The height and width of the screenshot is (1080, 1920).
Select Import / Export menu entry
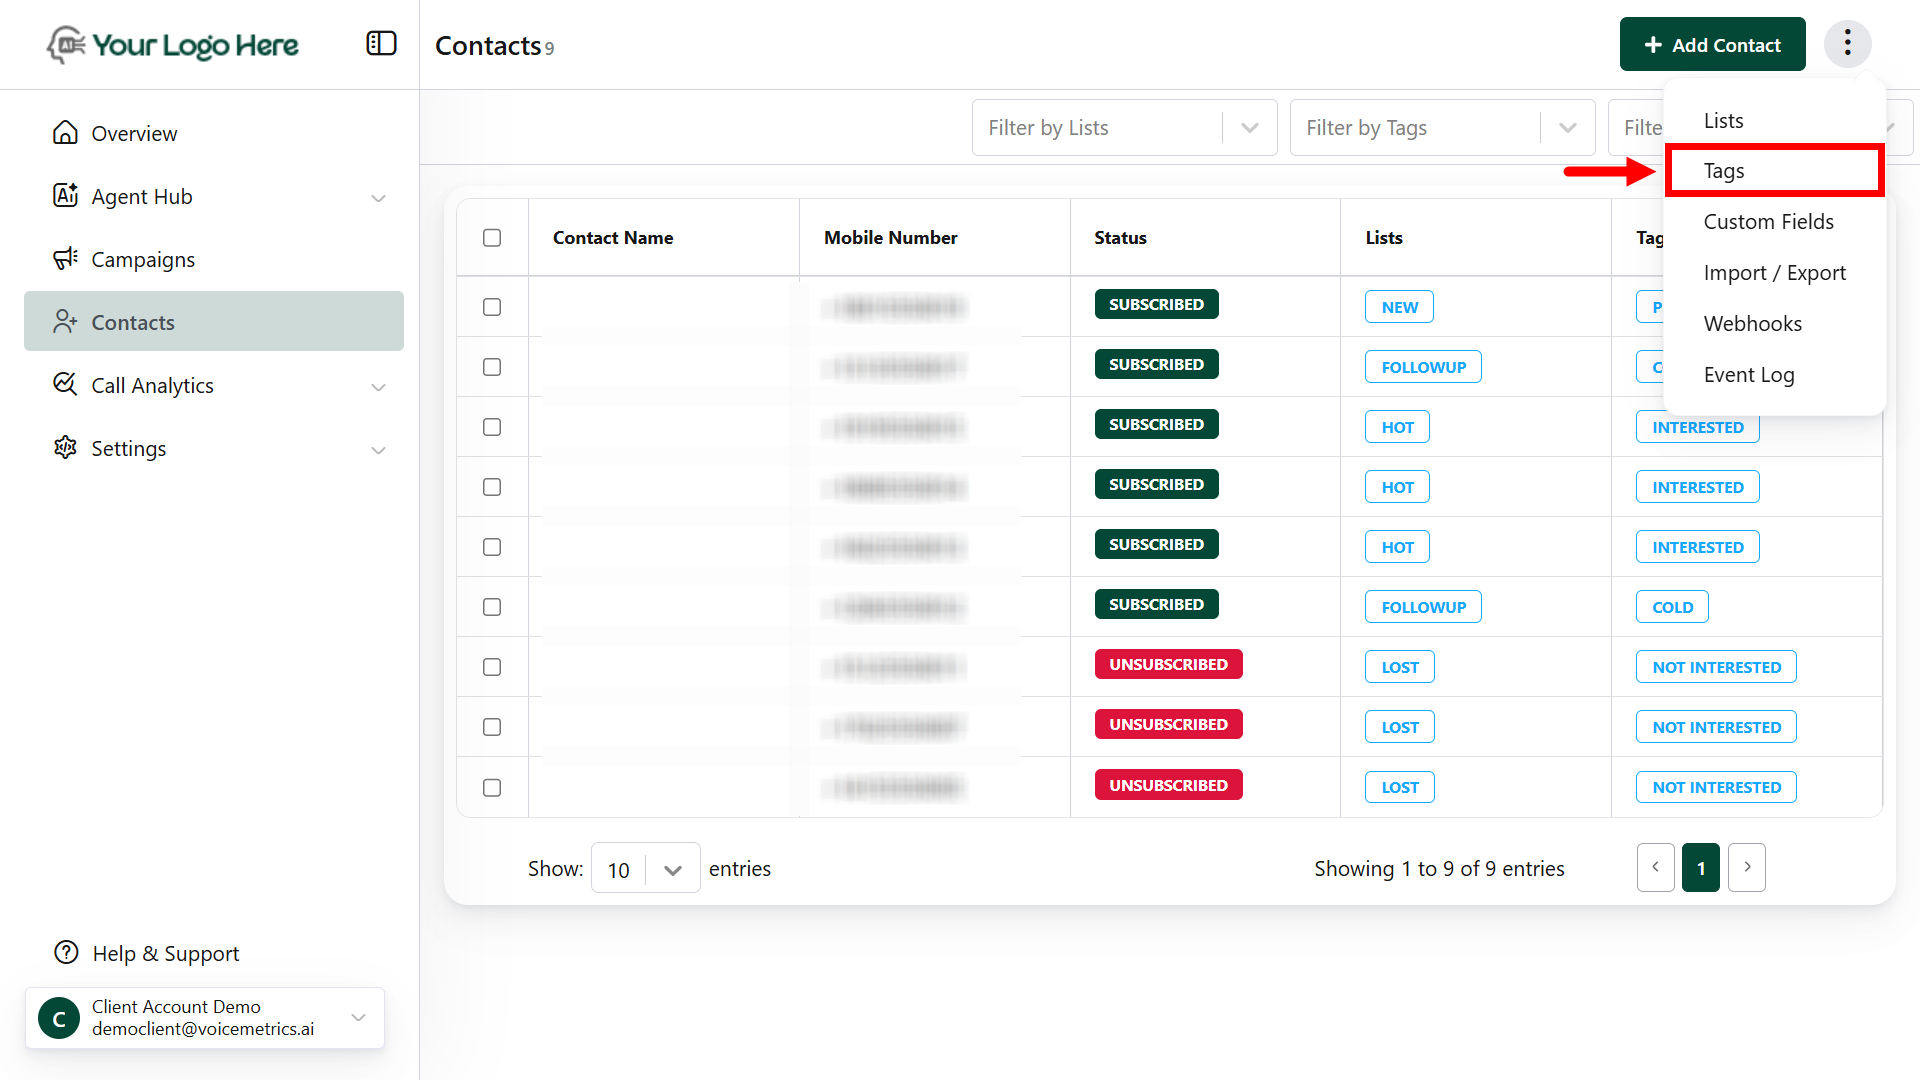pos(1774,273)
